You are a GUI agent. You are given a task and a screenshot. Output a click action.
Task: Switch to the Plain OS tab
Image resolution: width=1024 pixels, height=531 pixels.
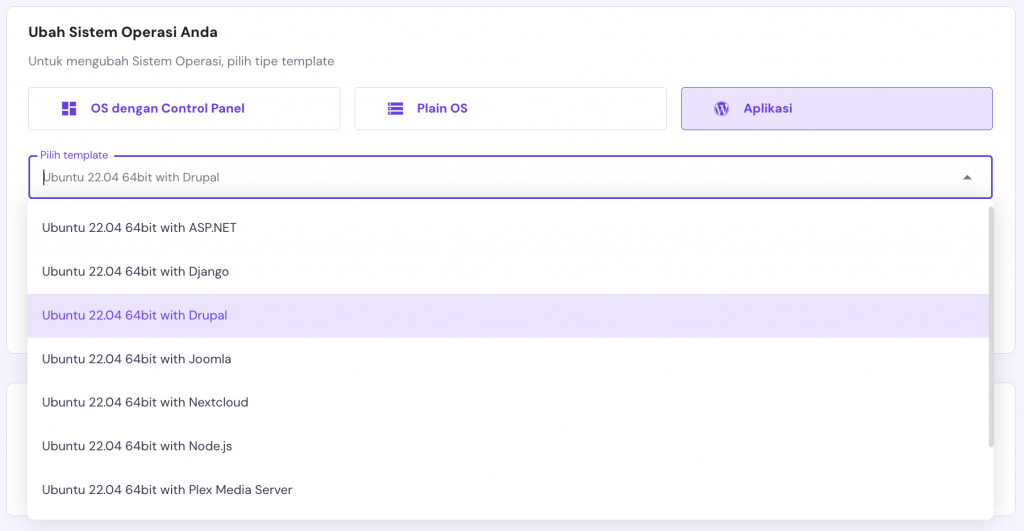point(510,108)
